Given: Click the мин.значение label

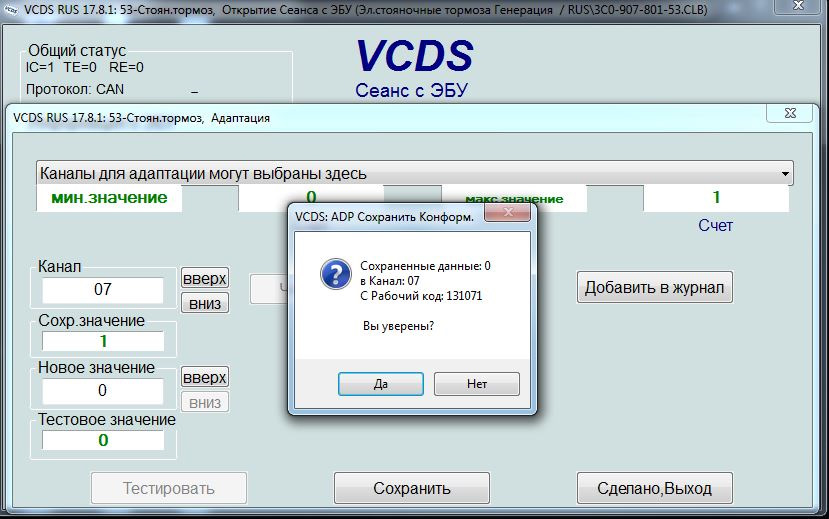Looking at the screenshot, I should coord(109,198).
